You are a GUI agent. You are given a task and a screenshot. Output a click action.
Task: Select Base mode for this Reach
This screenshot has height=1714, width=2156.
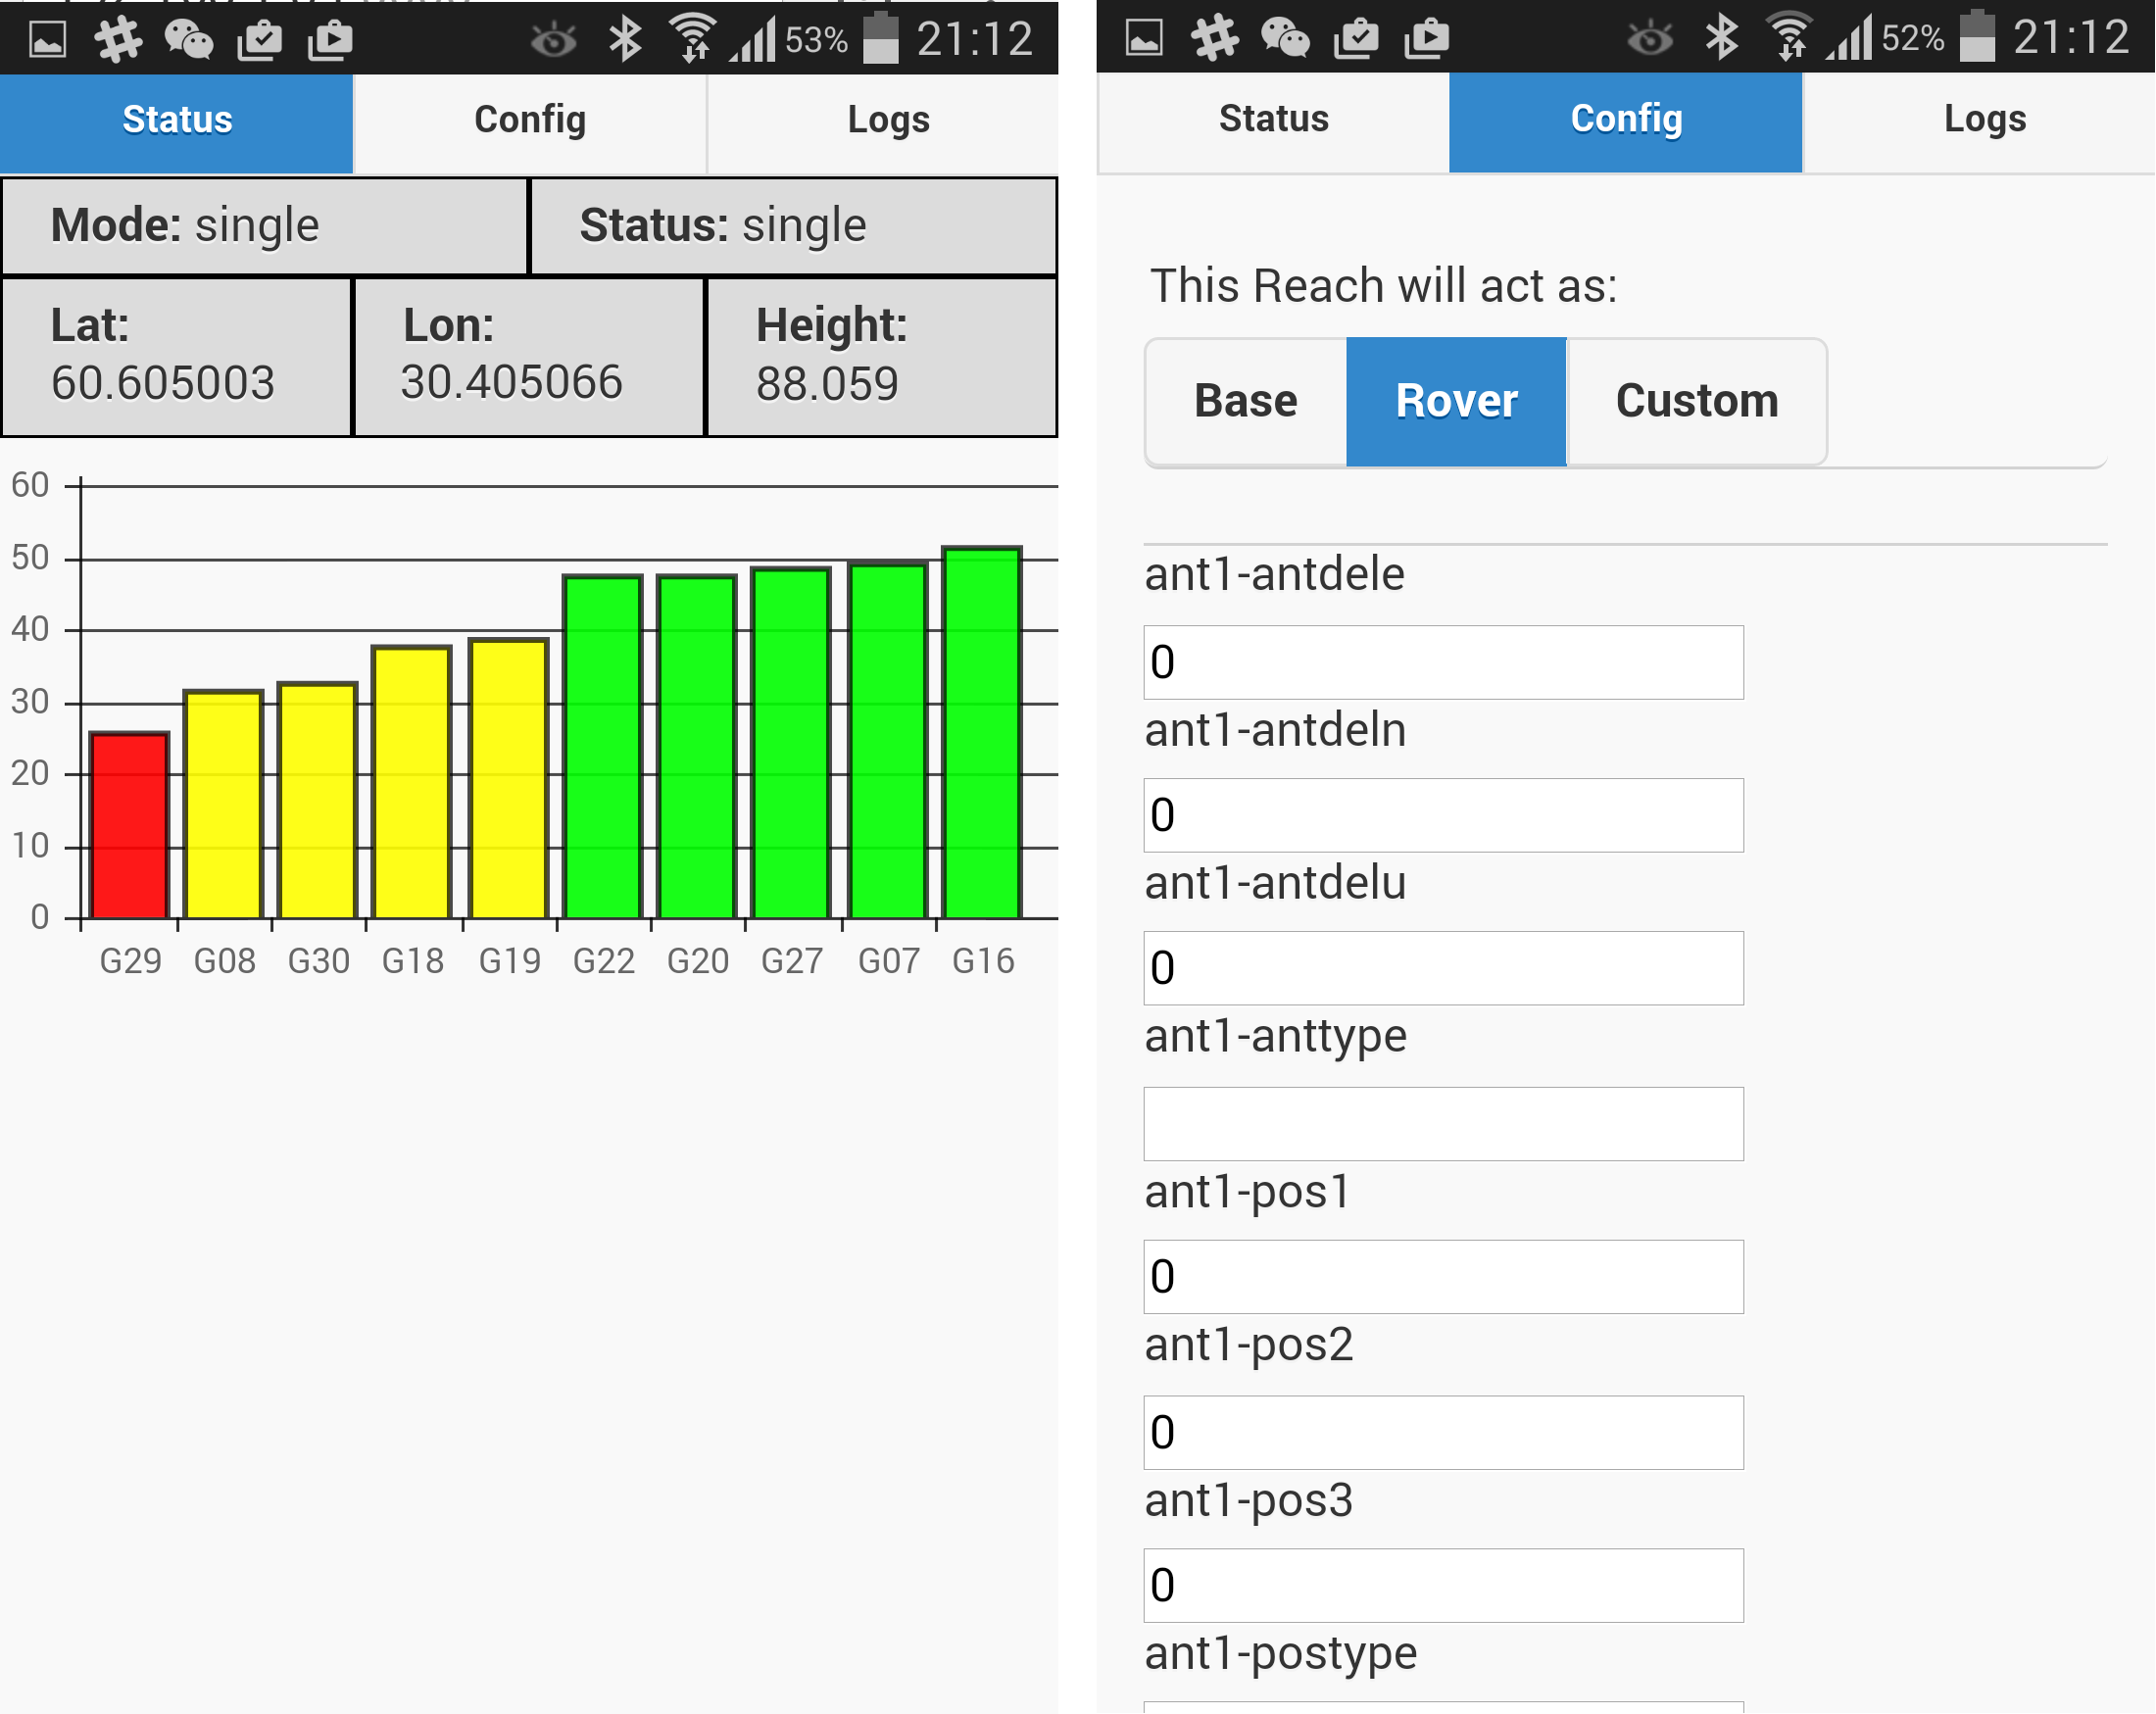(1246, 401)
